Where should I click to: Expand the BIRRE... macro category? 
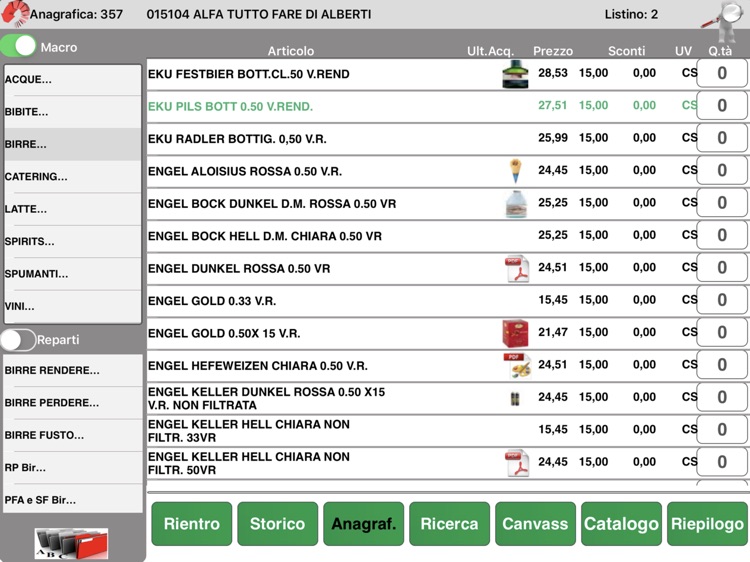coord(73,144)
